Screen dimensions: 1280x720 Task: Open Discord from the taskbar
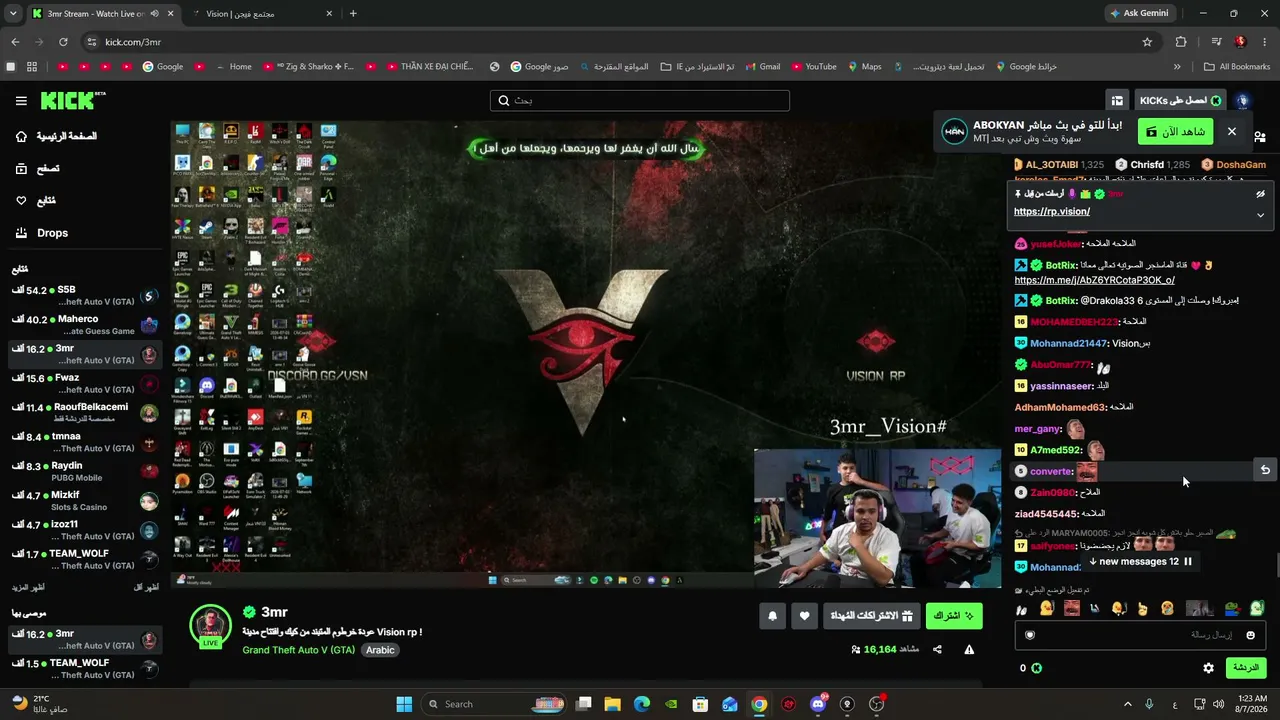[x=819, y=704]
